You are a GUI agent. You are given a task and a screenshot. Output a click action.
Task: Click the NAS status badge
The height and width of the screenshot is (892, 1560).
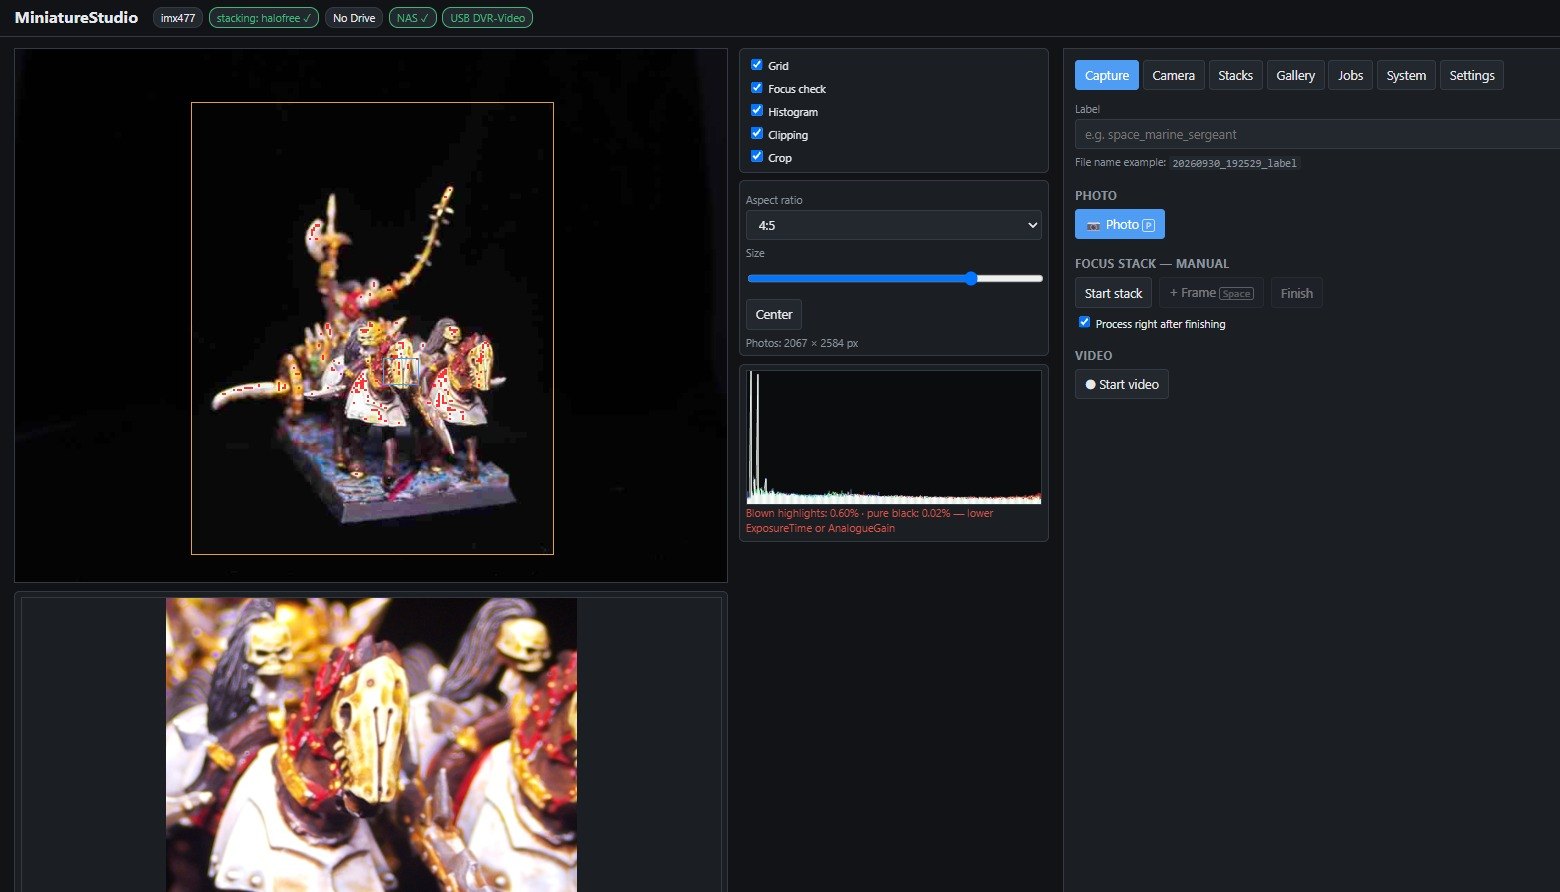[x=412, y=18]
